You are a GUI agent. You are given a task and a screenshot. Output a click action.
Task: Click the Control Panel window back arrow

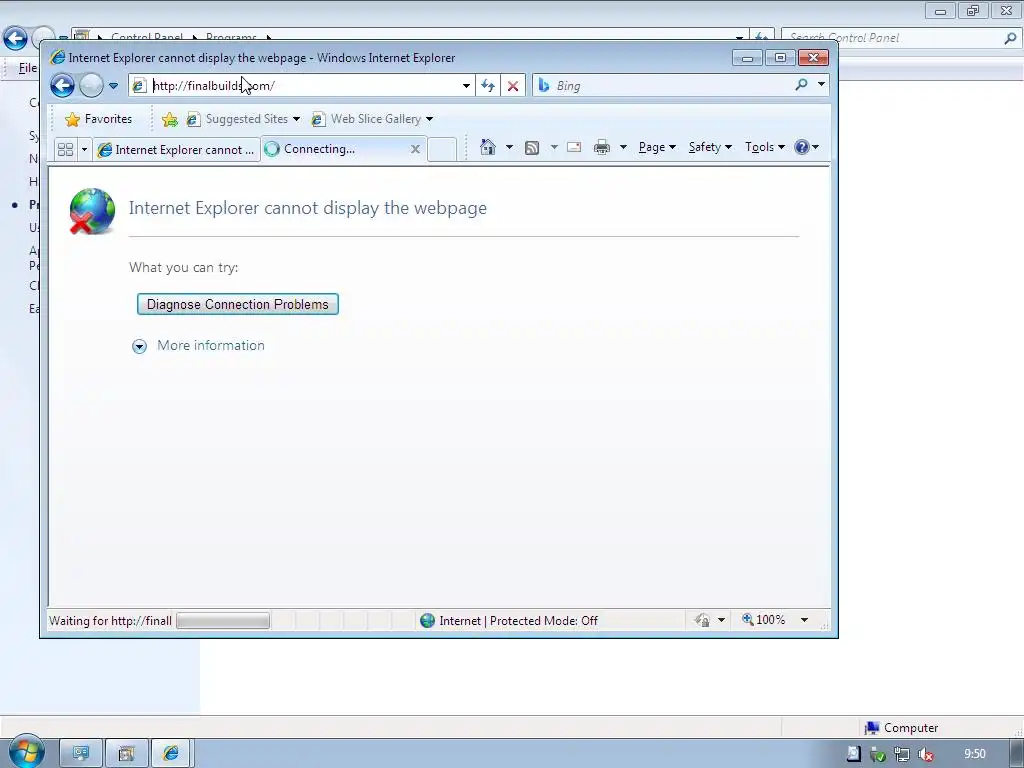point(15,38)
